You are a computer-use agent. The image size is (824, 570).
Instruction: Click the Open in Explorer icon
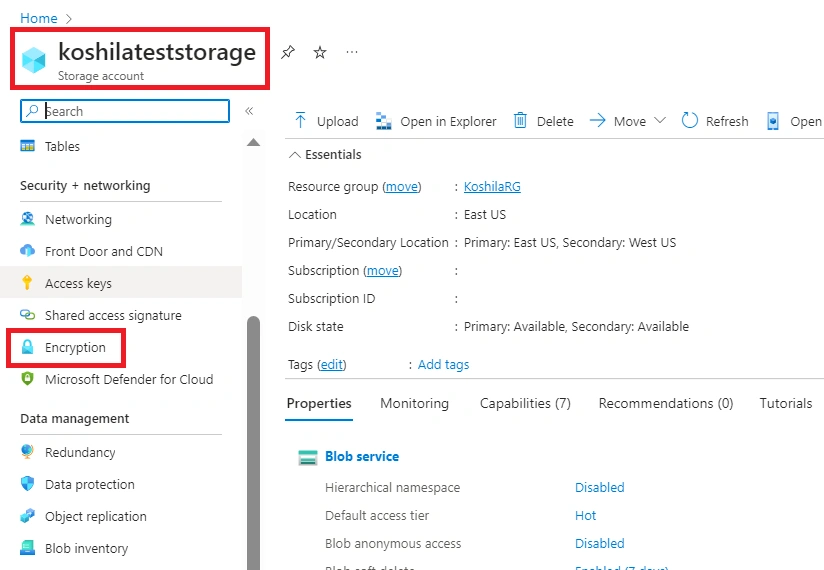384,121
